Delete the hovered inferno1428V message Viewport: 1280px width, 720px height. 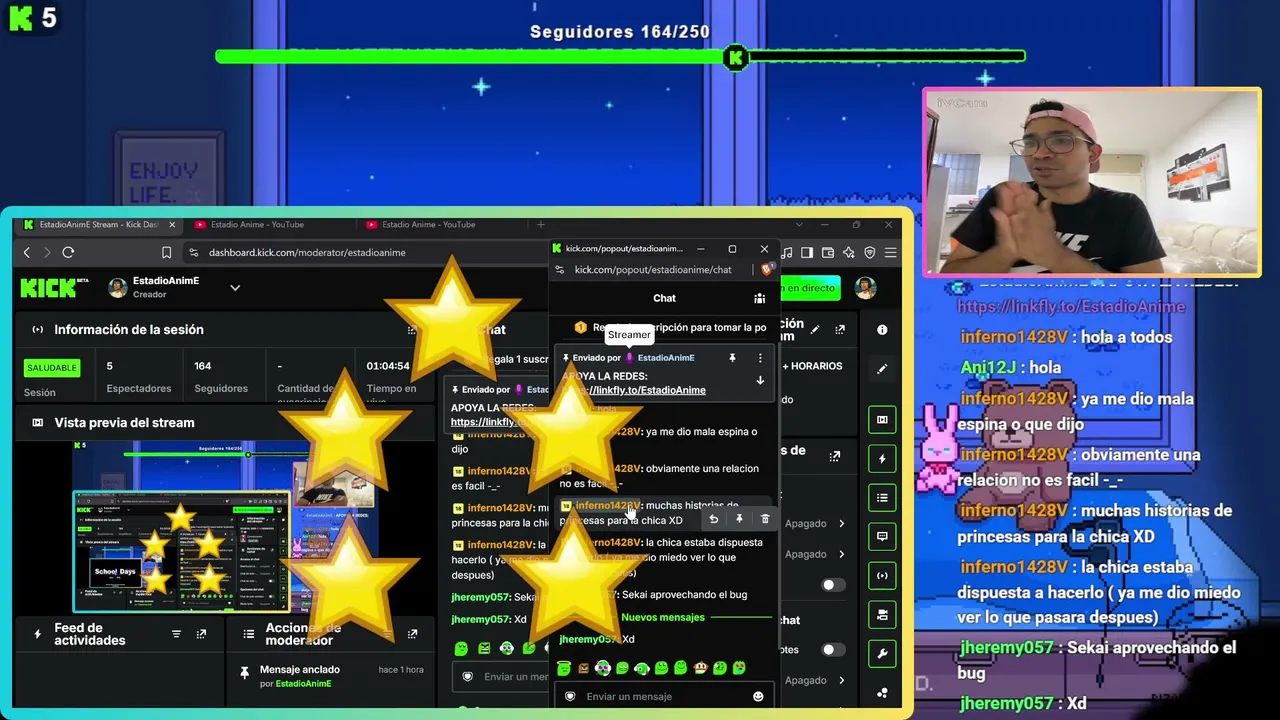click(x=765, y=519)
